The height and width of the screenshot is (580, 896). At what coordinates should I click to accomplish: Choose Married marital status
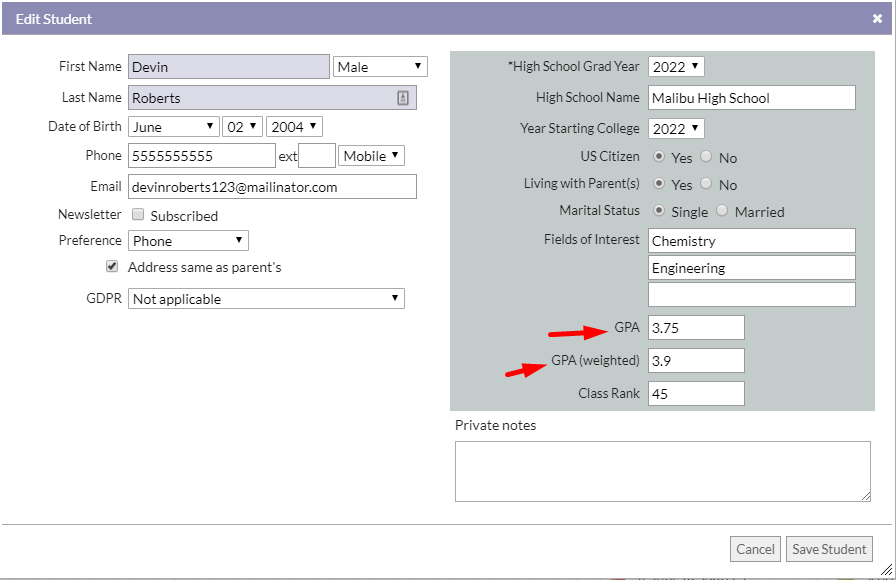[722, 210]
